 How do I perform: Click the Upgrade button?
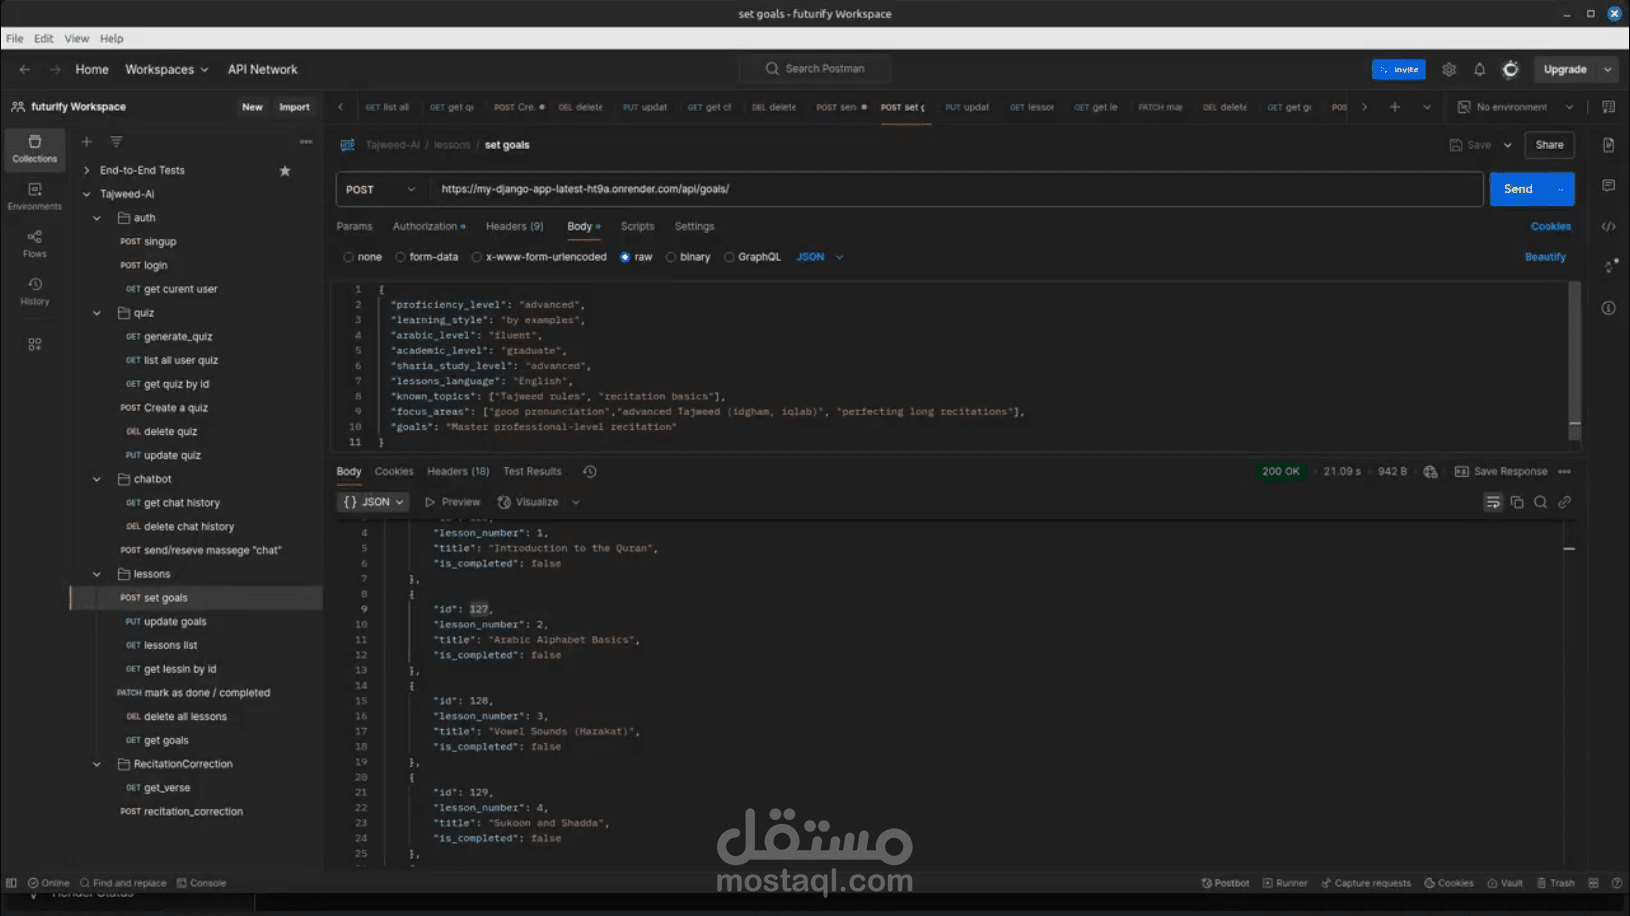click(x=1564, y=69)
